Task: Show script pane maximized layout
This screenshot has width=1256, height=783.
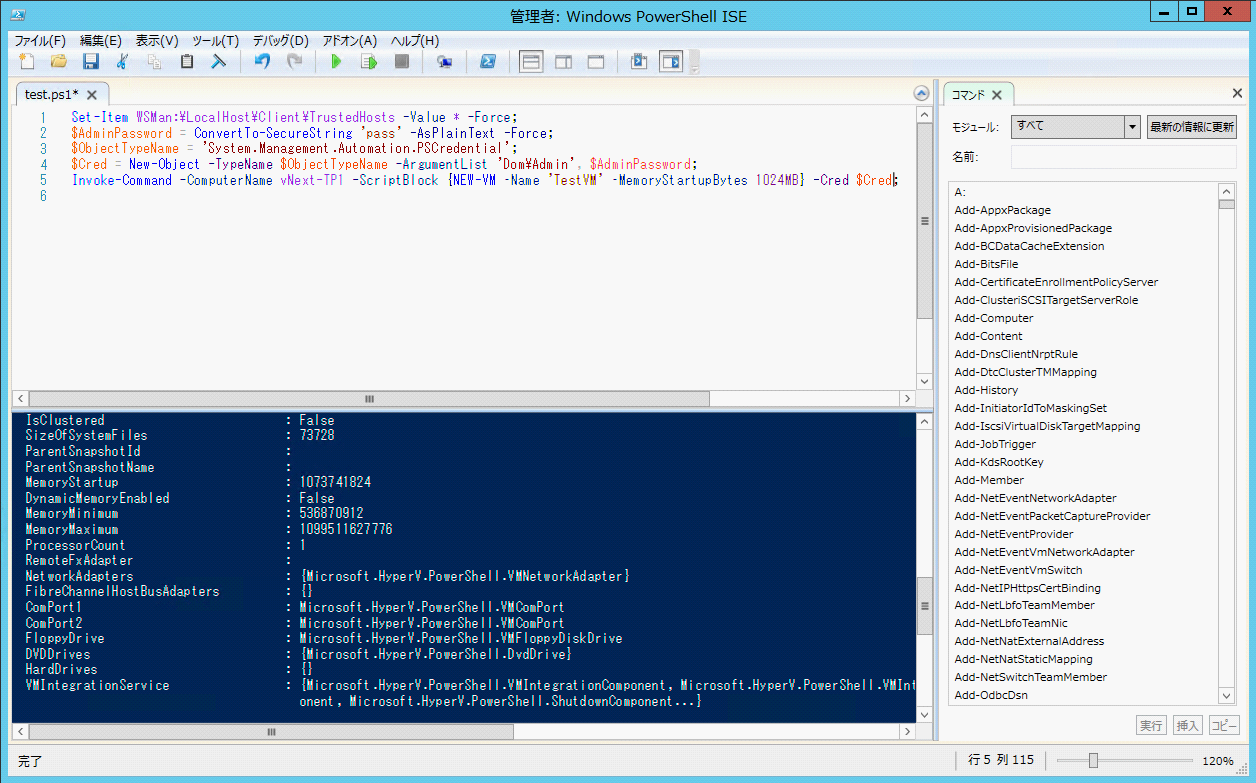Action: (x=595, y=62)
